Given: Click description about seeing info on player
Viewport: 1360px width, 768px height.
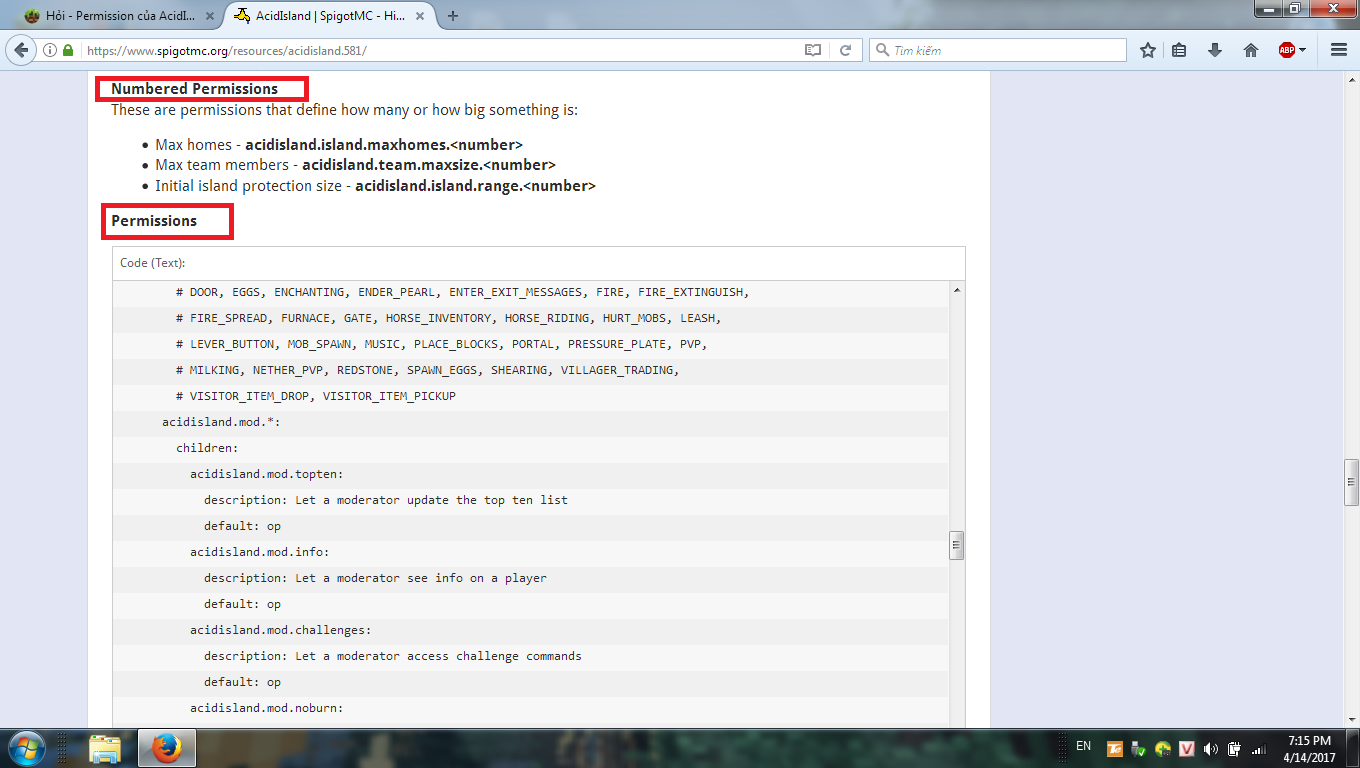Looking at the screenshot, I should pyautogui.click(x=375, y=578).
